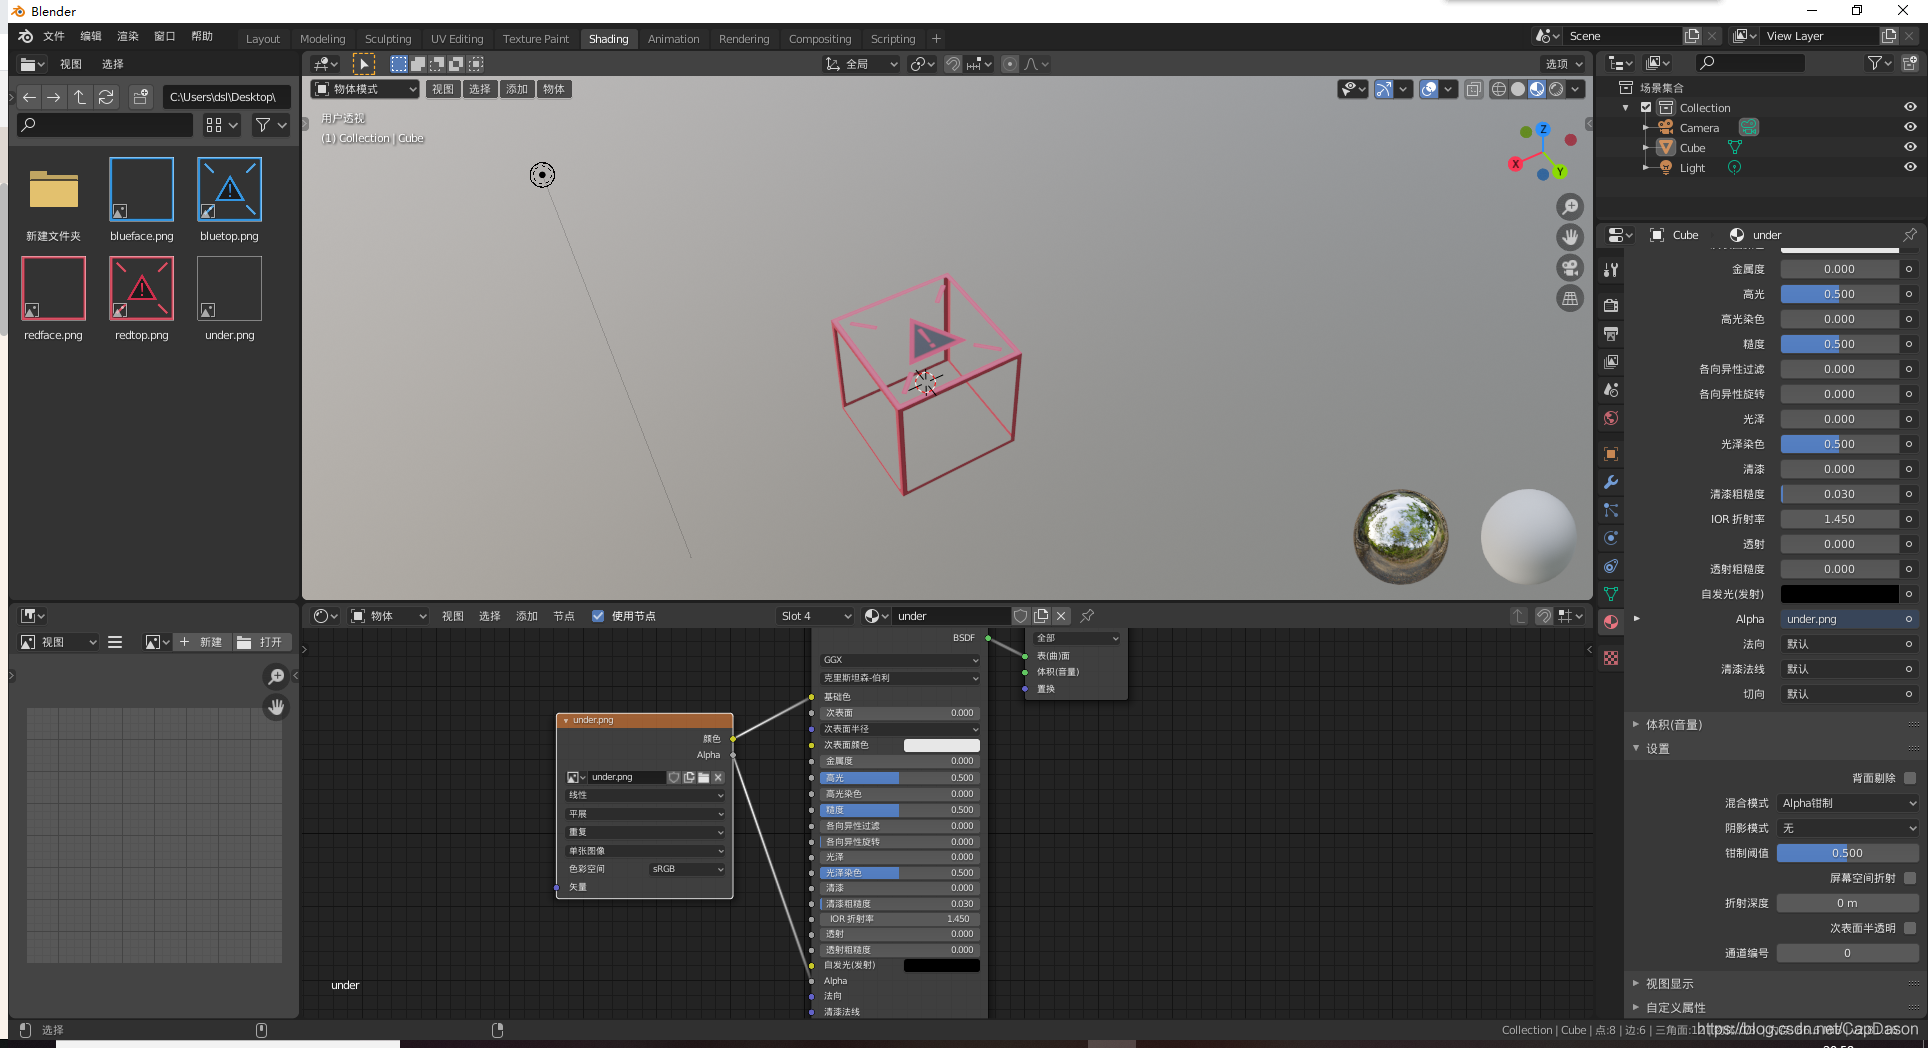This screenshot has width=1928, height=1048.
Task: Open the Material properties tab
Action: pos(1611,622)
